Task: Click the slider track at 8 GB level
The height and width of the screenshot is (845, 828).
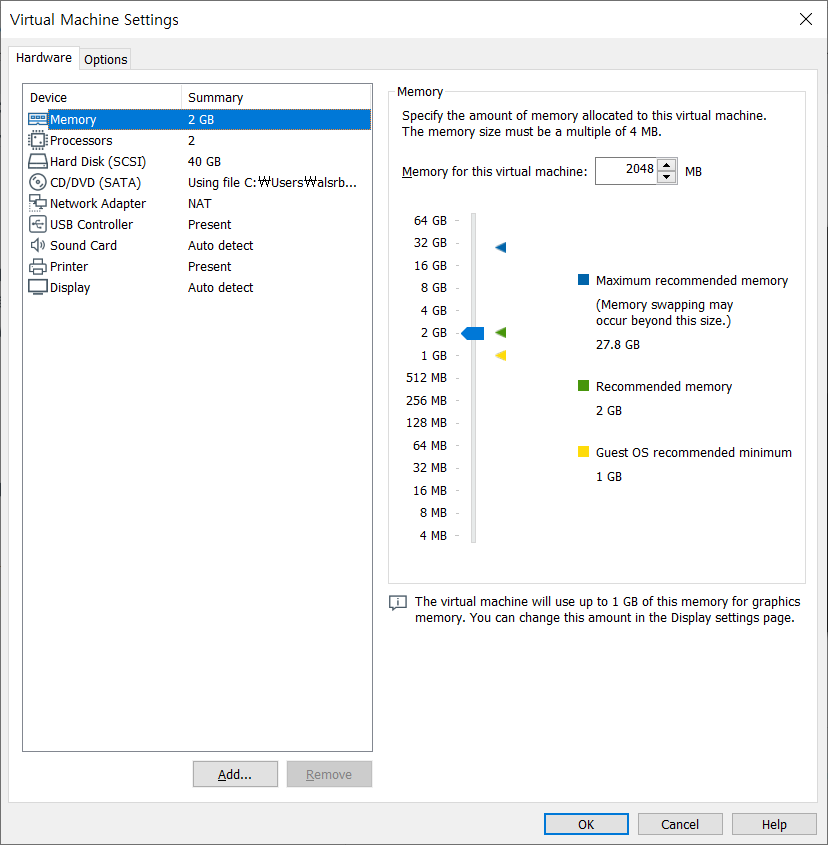Action: tap(473, 288)
